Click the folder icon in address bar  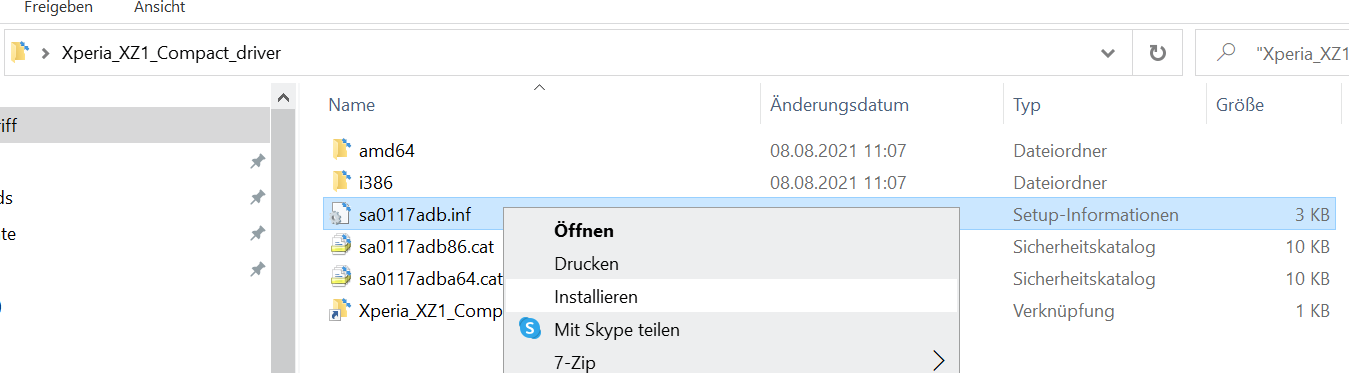(19, 53)
